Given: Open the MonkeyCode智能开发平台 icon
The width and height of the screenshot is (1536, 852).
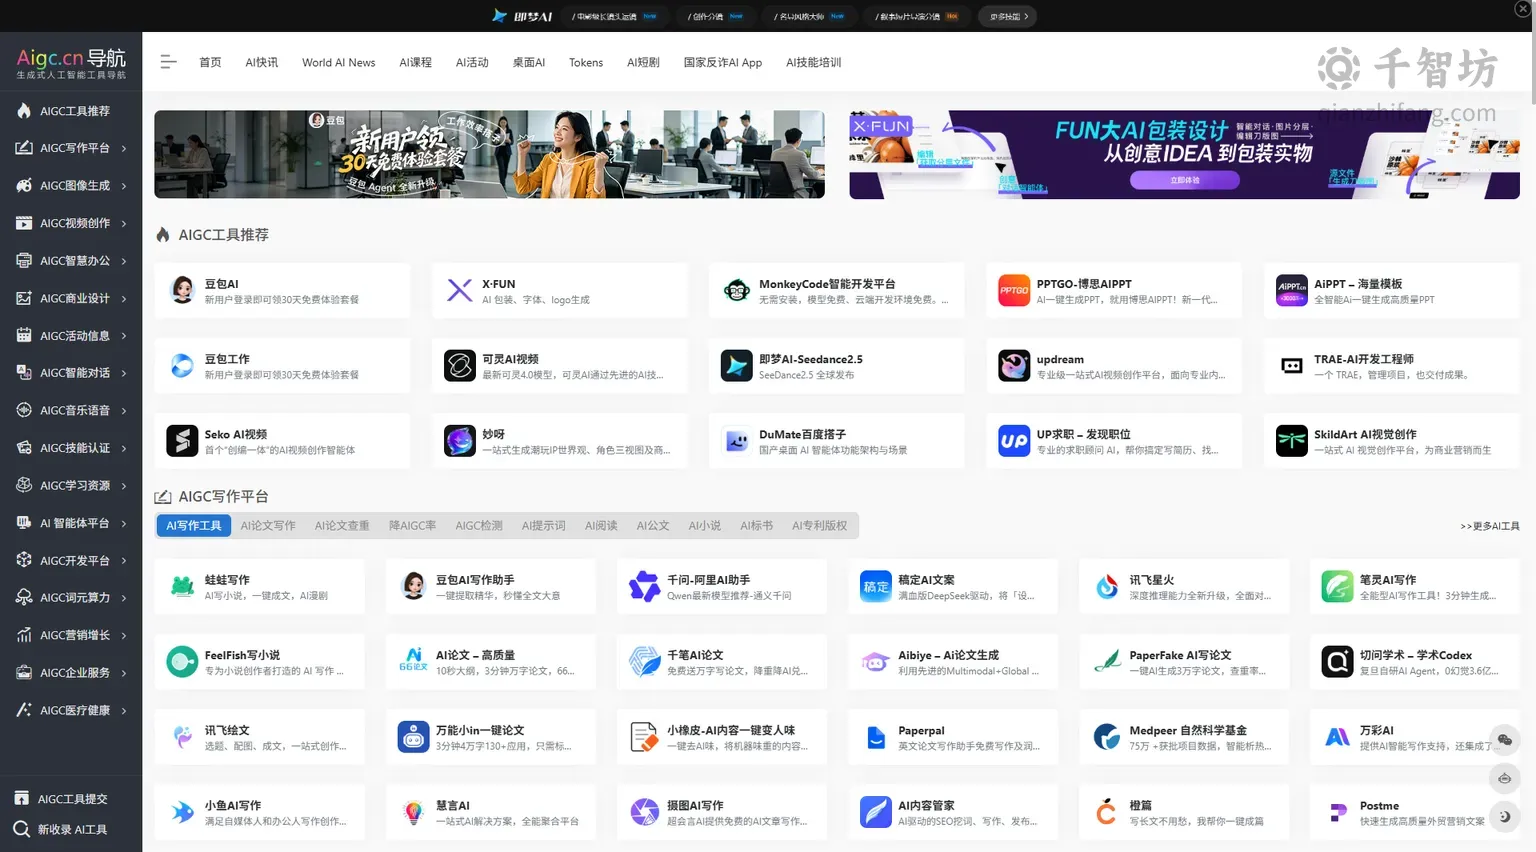Looking at the screenshot, I should (x=737, y=291).
